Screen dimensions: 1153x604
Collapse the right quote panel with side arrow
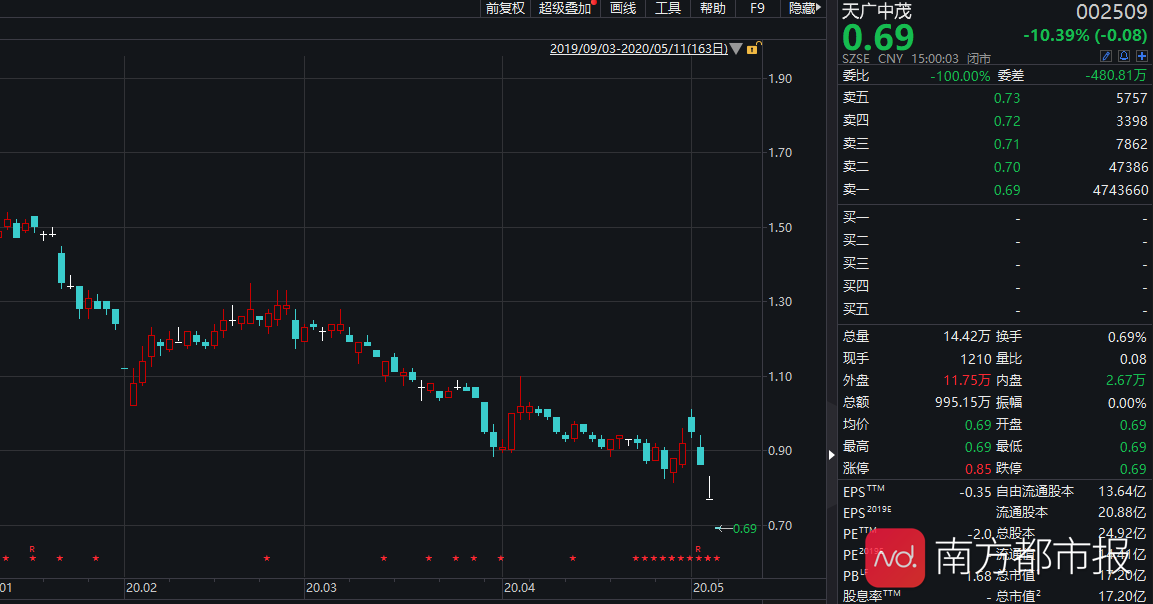coord(832,455)
